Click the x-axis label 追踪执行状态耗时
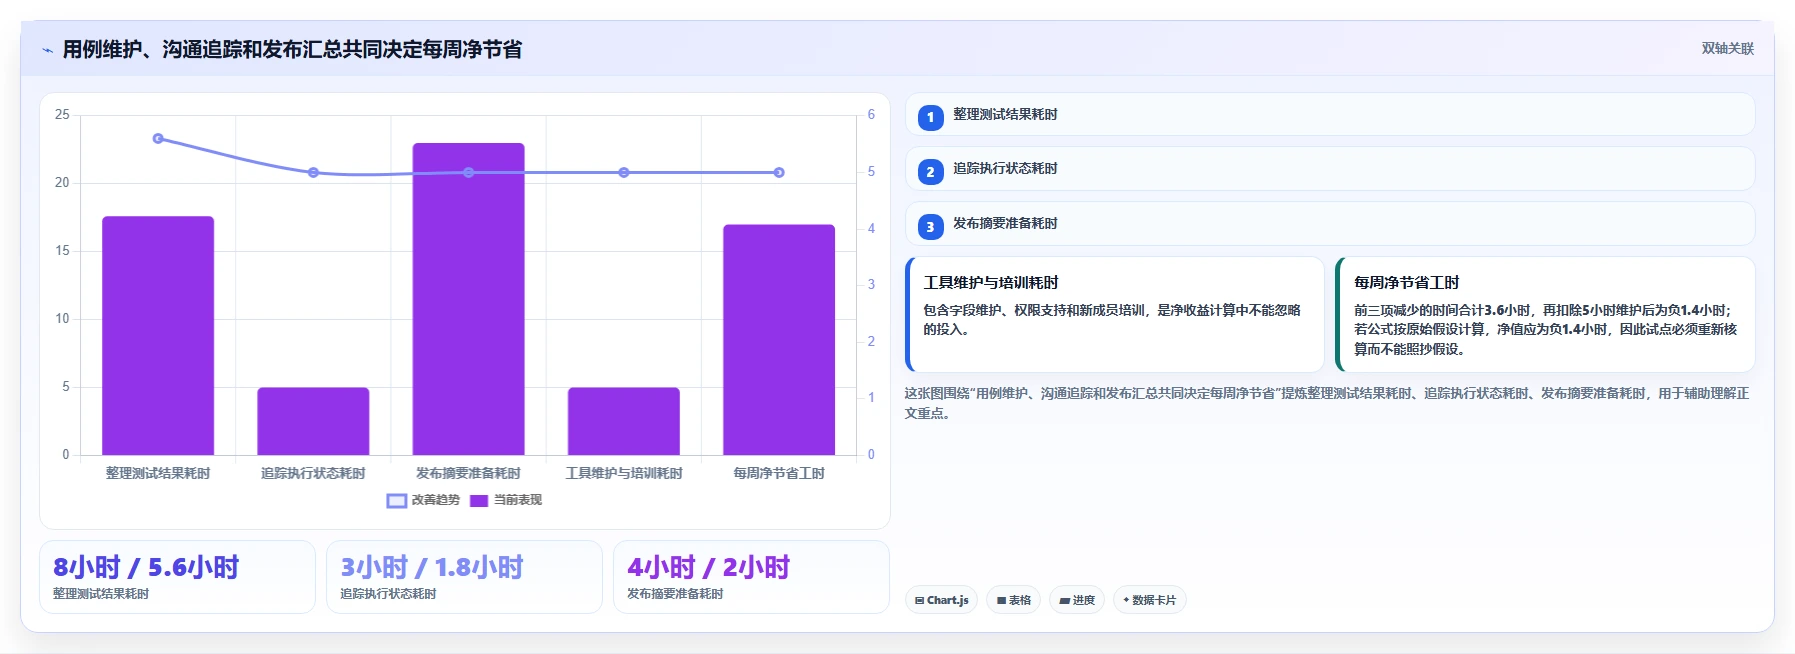 (x=313, y=473)
